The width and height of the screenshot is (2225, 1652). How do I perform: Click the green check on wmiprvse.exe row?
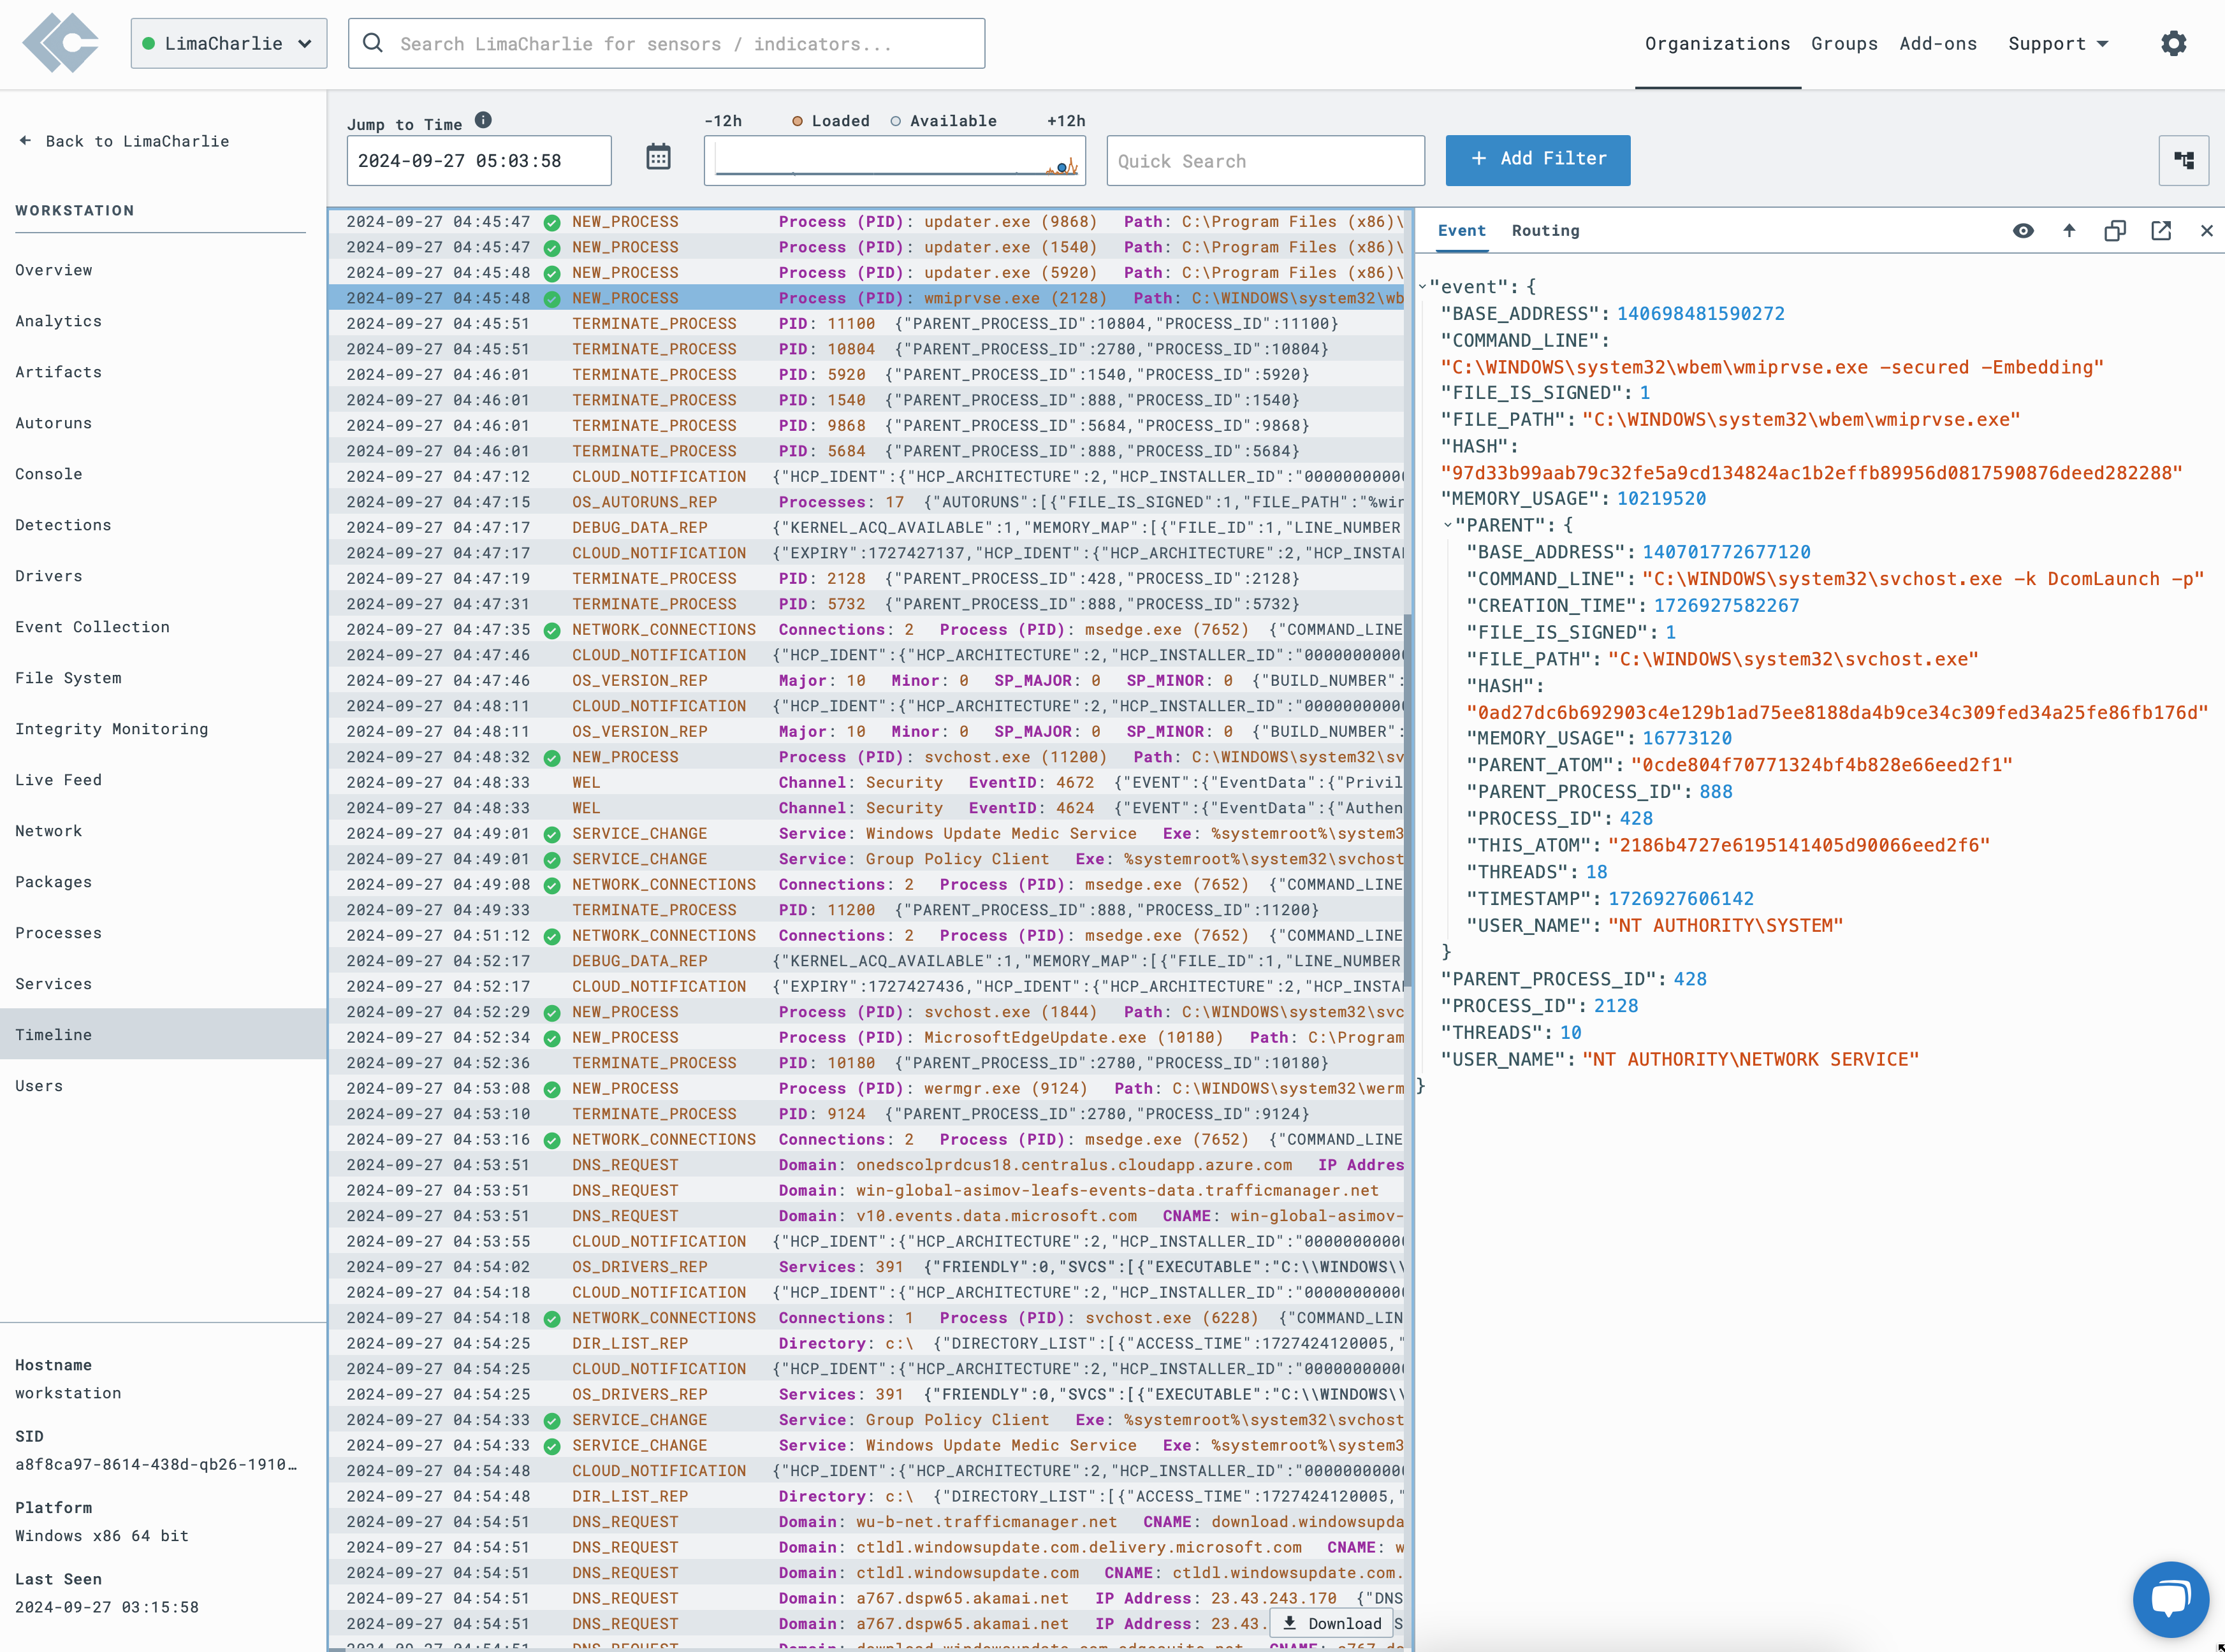click(x=551, y=299)
